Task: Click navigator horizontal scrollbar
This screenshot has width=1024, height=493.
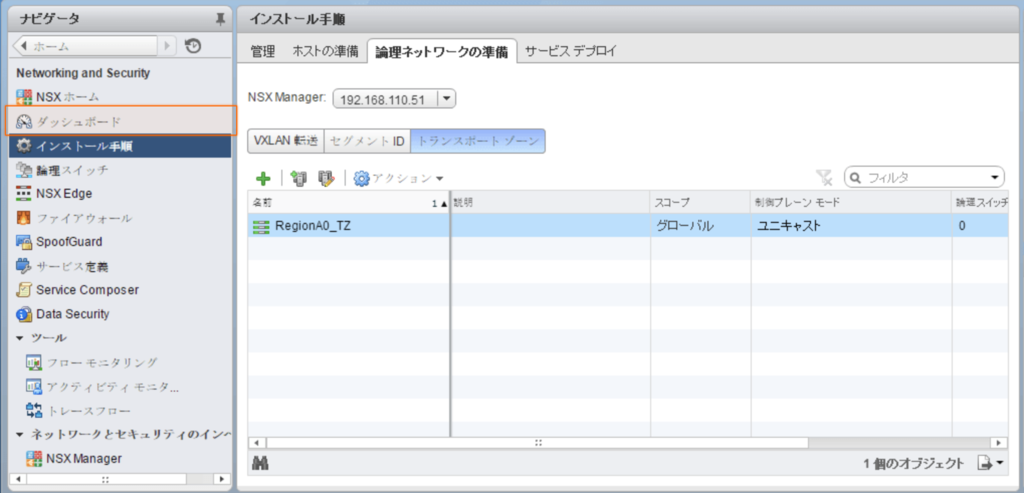Action: [x=106, y=478]
